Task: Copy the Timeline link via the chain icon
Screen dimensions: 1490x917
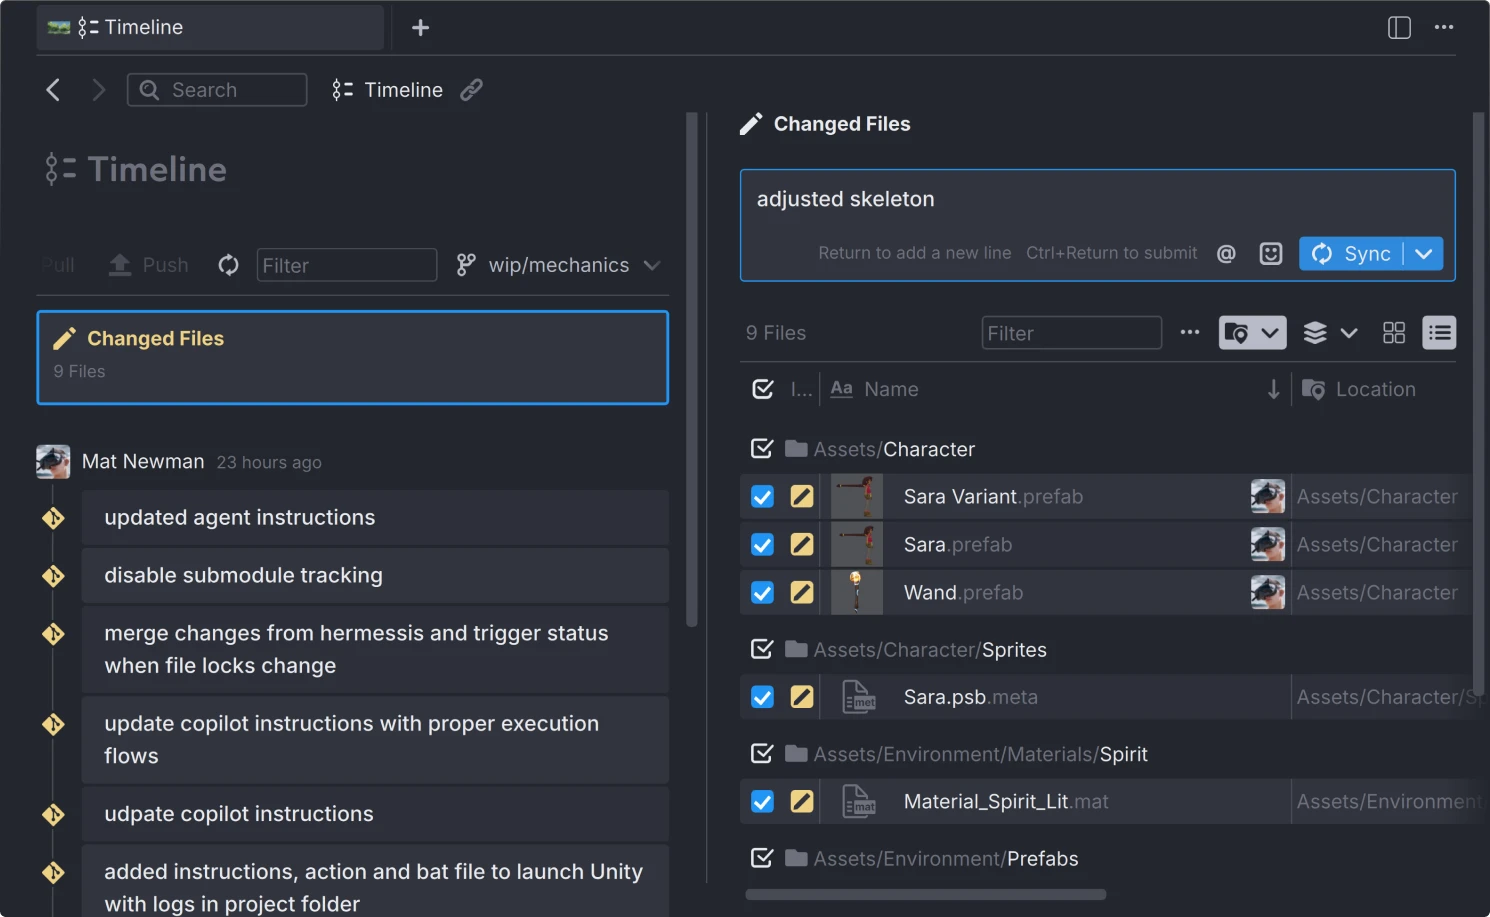Action: tap(471, 90)
